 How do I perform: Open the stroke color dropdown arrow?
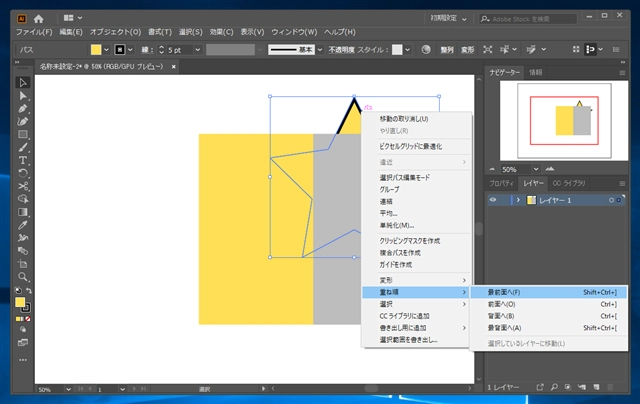130,50
